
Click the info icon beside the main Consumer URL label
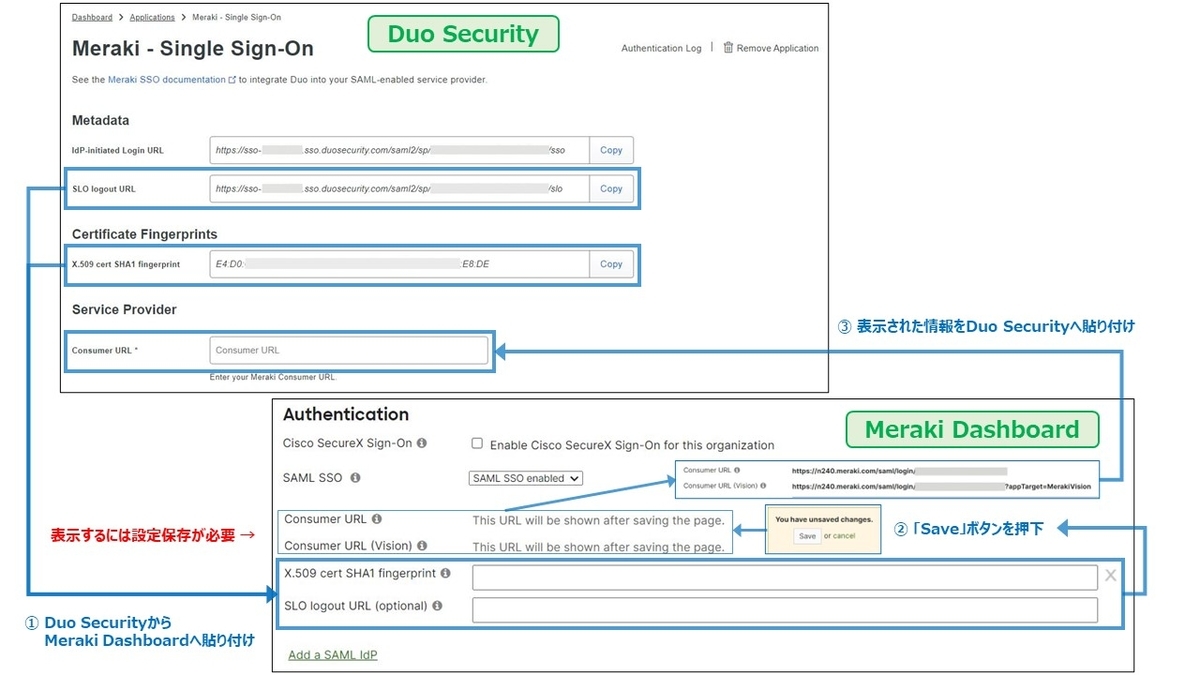[377, 519]
